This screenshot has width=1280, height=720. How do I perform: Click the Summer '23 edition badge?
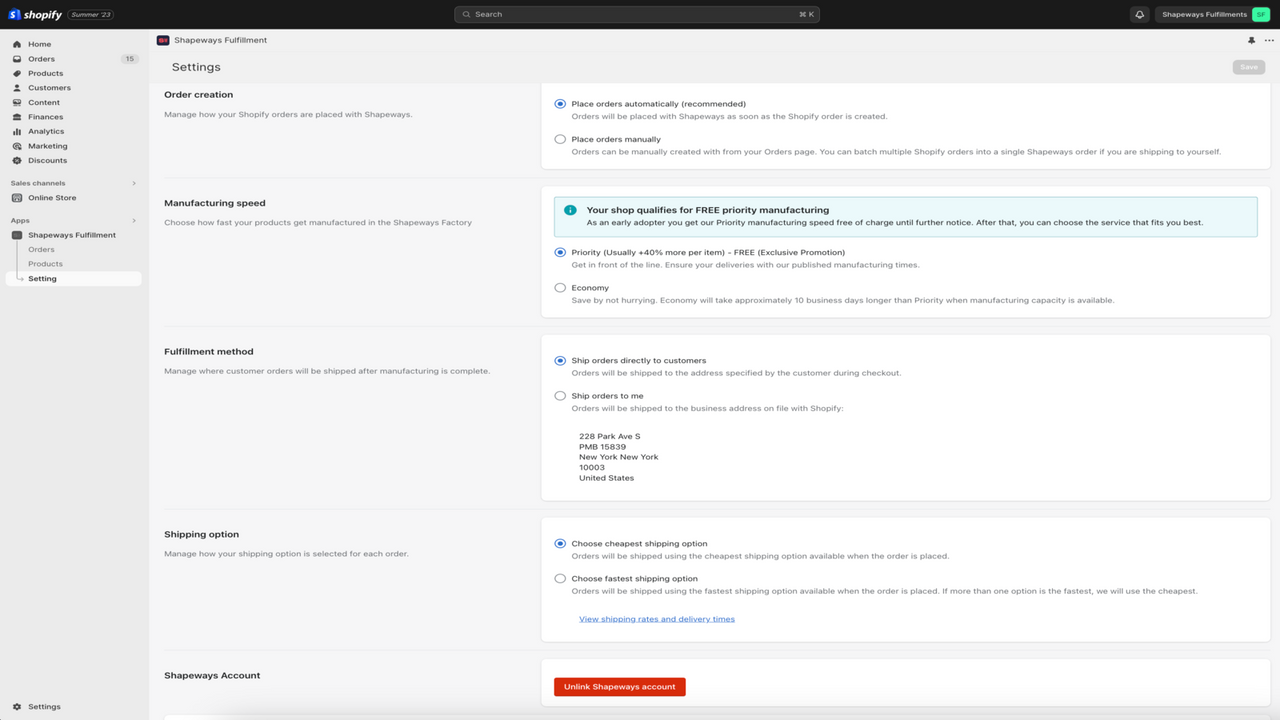91,15
